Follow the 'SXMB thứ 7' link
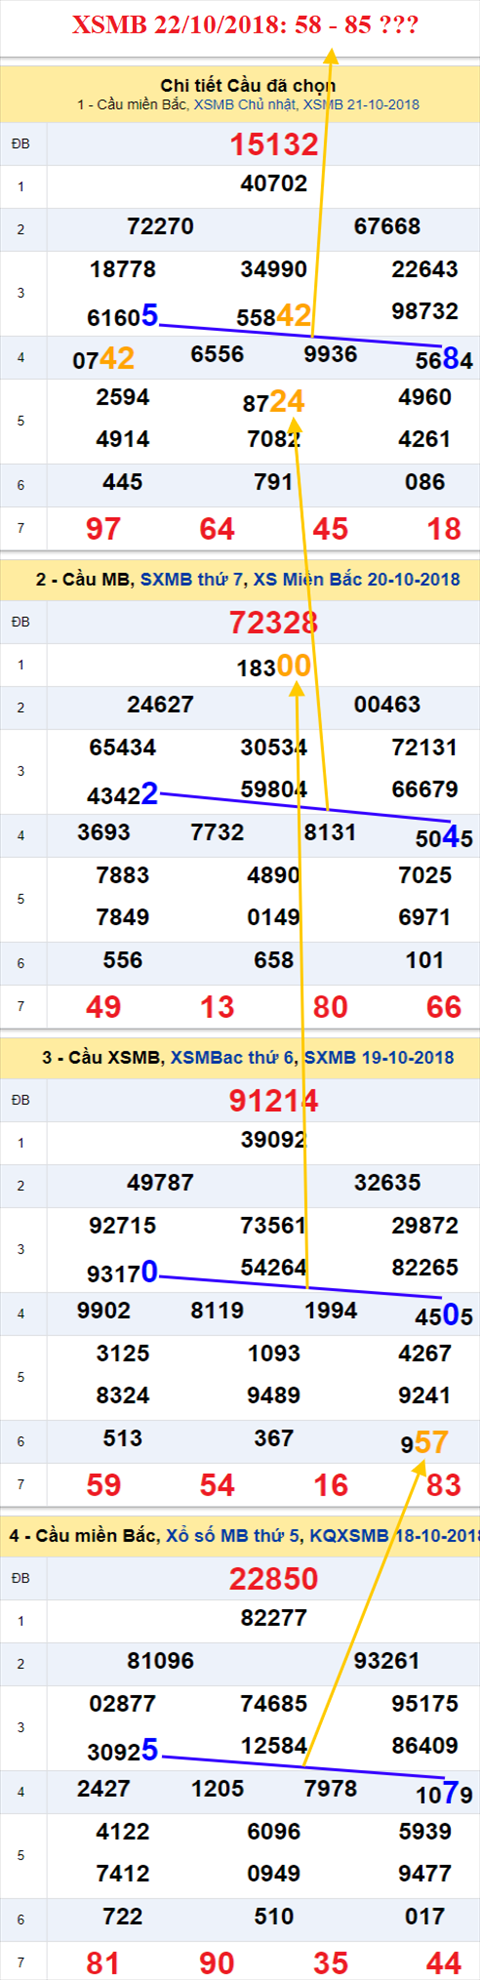This screenshot has height=1980, width=480. click(x=190, y=579)
